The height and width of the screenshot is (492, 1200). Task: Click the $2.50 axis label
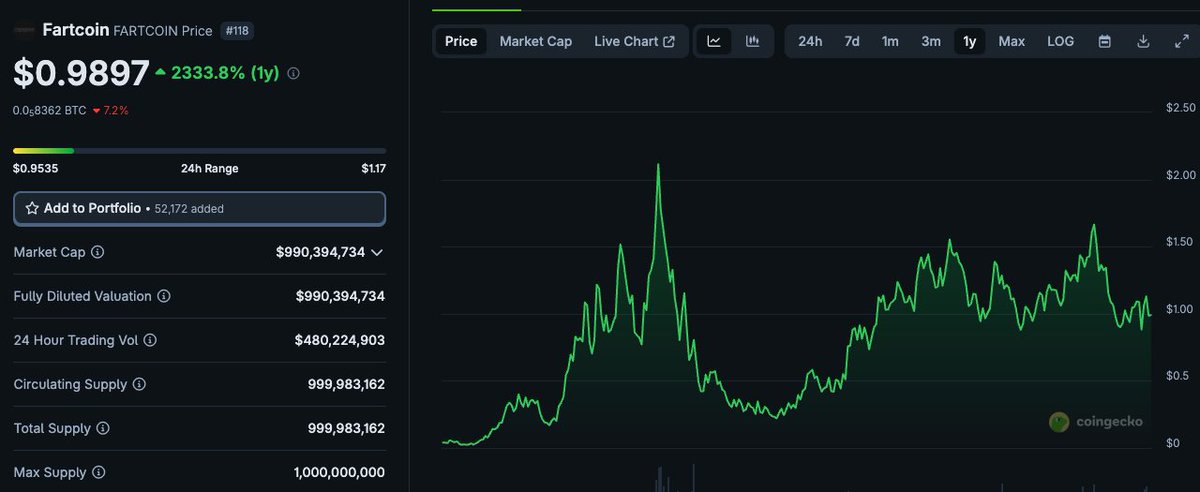[x=1181, y=107]
